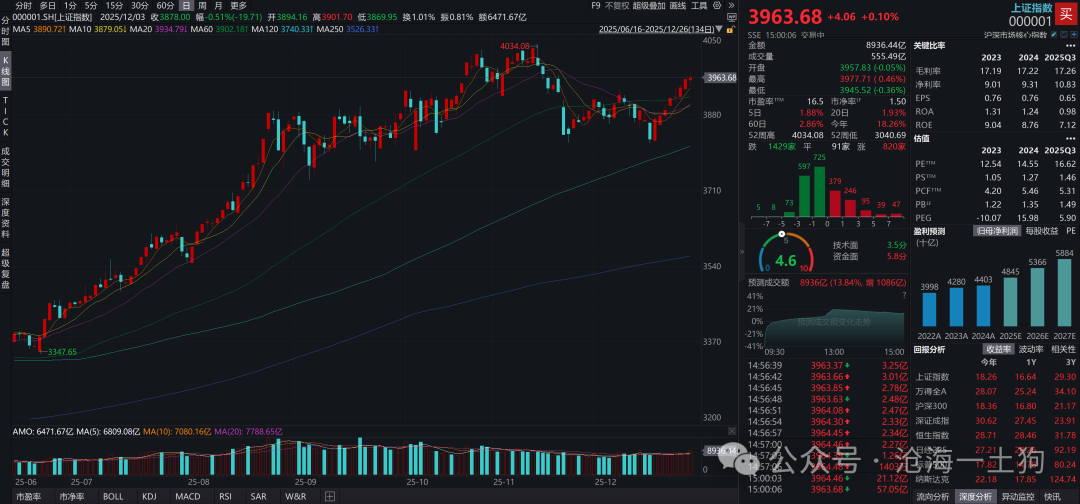The height and width of the screenshot is (504, 1080).
Task: Select 波动率 in 回报分析
Action: click(x=1031, y=350)
